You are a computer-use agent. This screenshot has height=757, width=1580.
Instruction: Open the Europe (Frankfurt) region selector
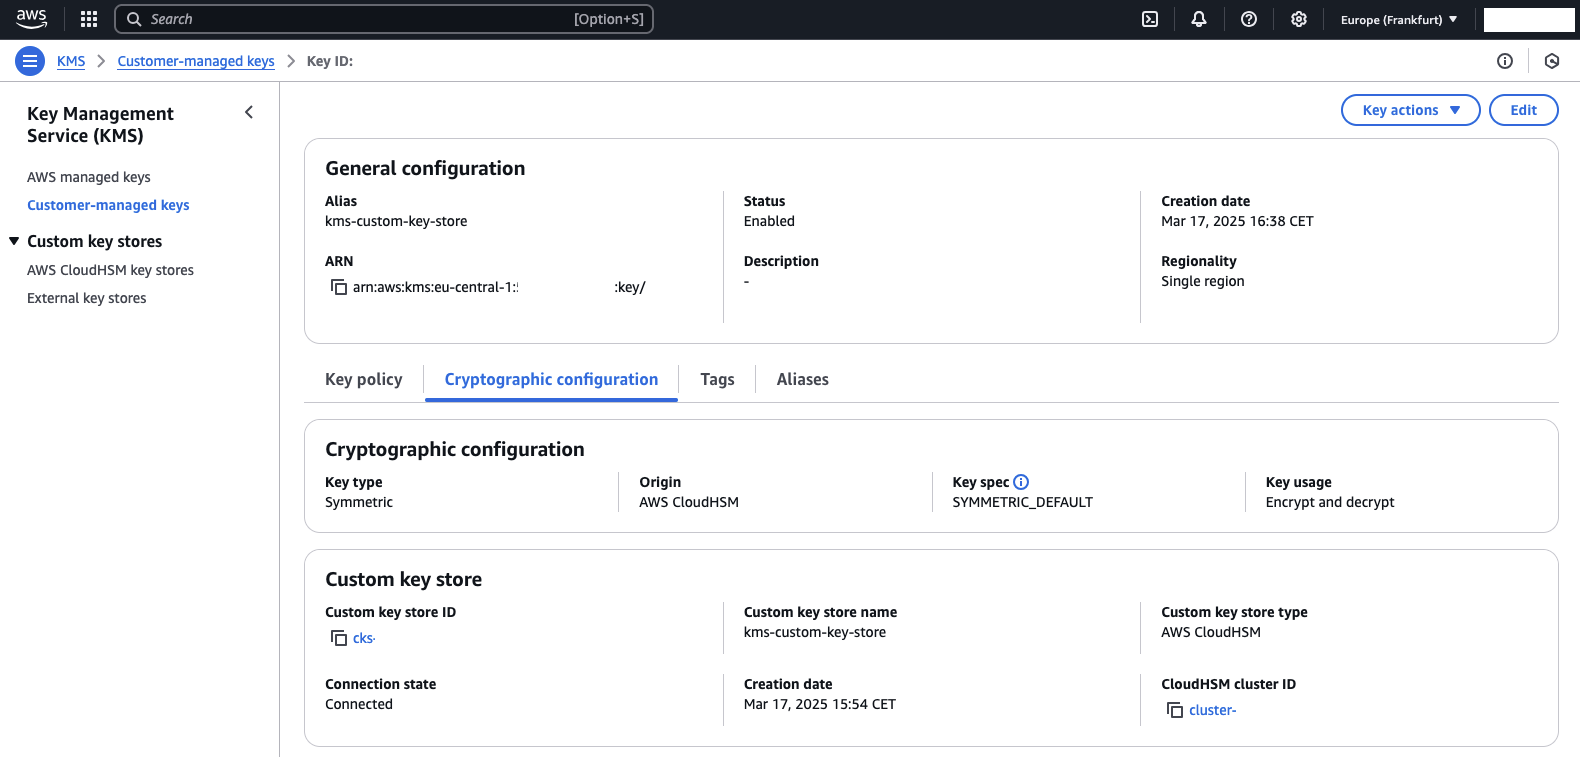coord(1398,19)
